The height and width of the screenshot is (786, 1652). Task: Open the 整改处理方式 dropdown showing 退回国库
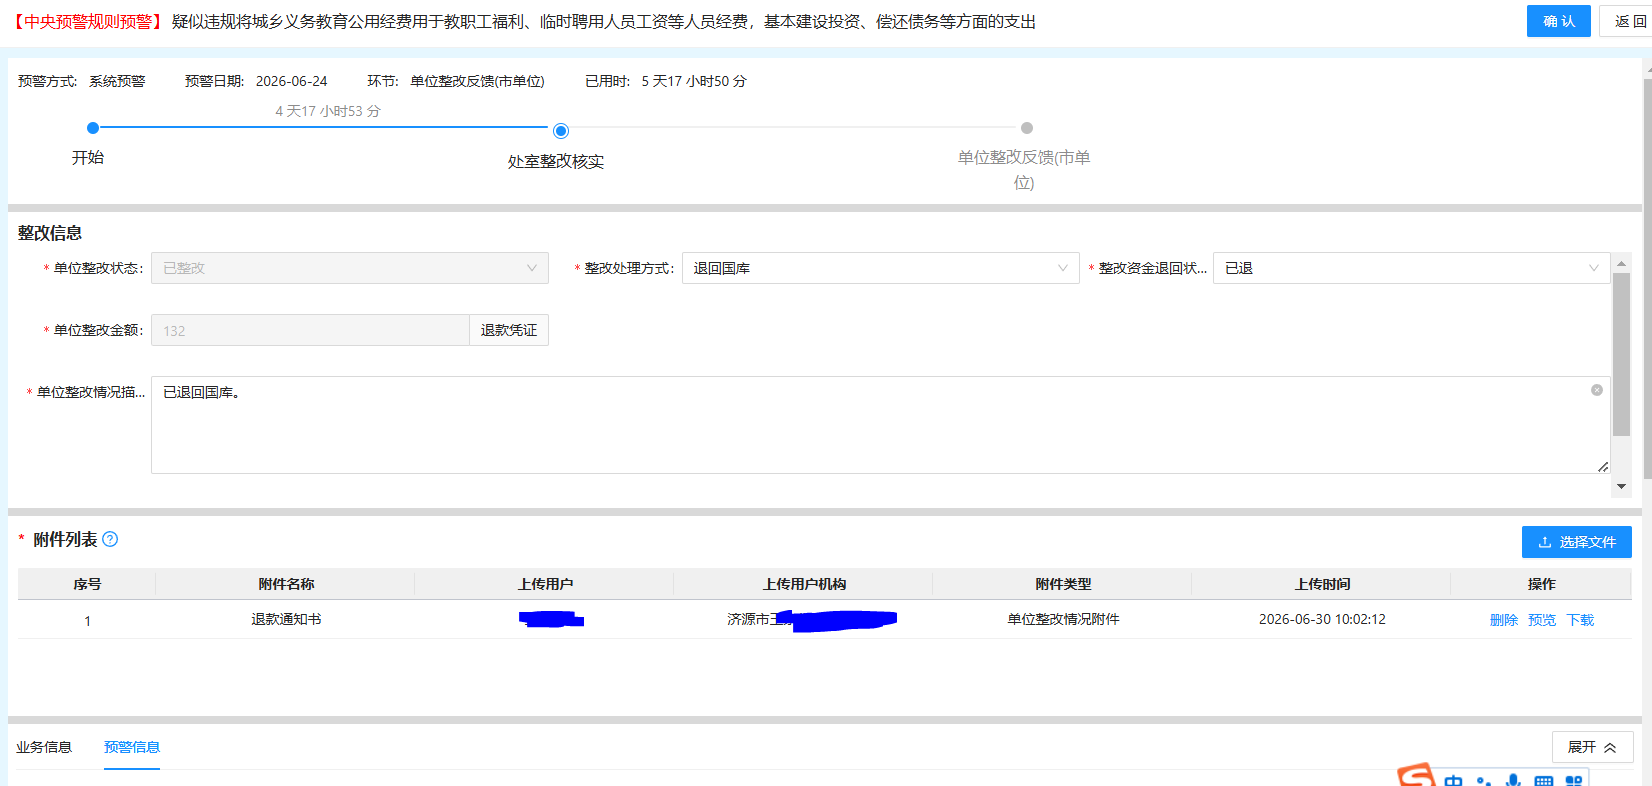pyautogui.click(x=881, y=268)
